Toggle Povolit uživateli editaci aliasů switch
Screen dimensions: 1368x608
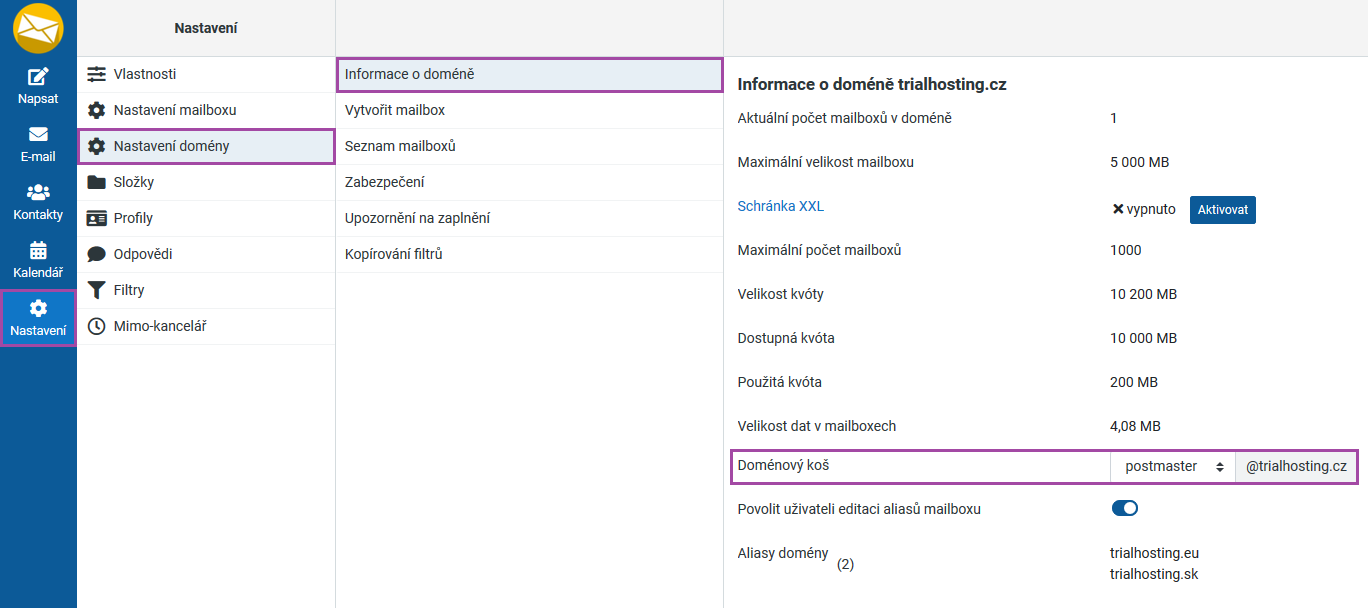click(x=1125, y=509)
